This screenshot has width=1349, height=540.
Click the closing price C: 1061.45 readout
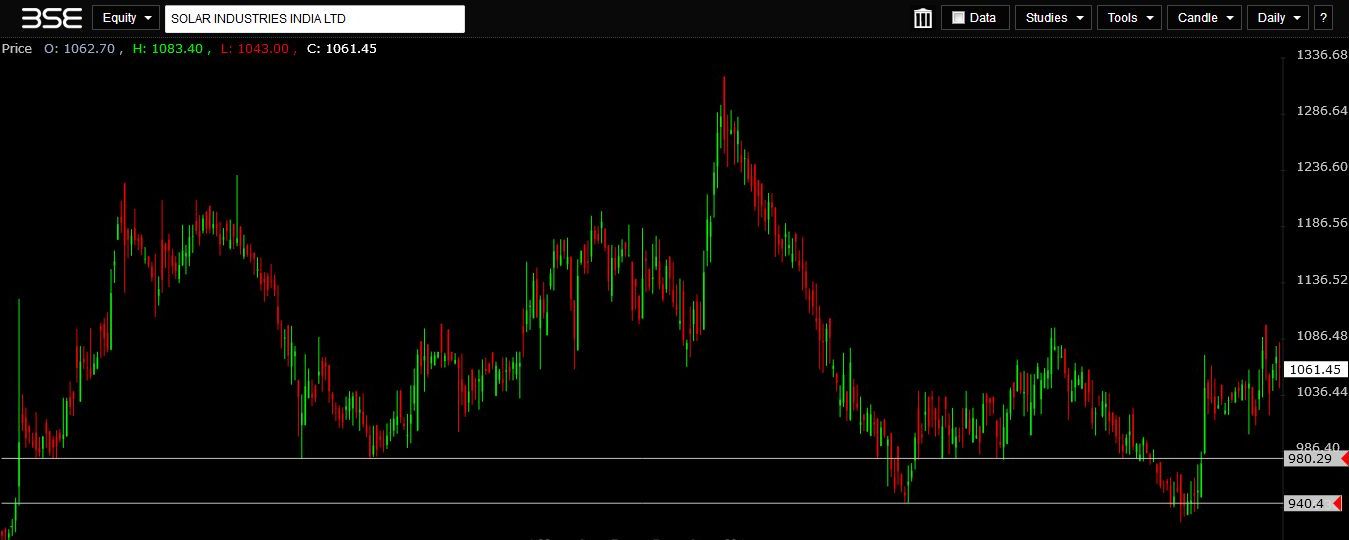point(342,48)
